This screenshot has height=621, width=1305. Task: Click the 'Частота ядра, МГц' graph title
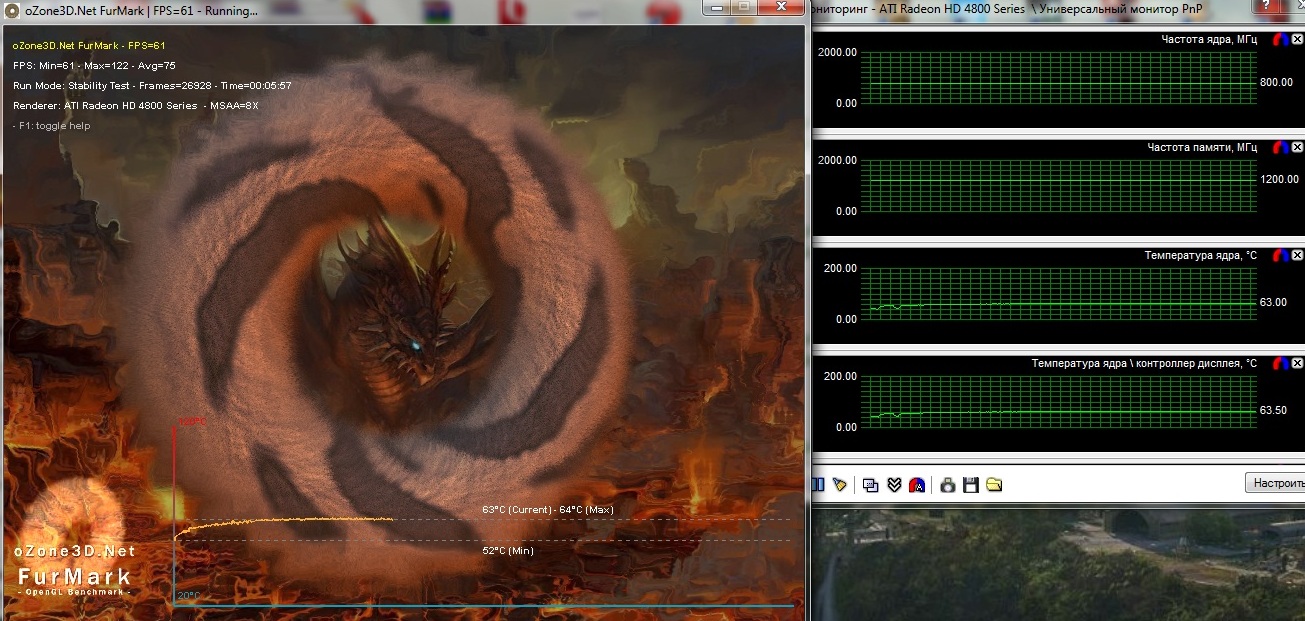coord(1209,40)
